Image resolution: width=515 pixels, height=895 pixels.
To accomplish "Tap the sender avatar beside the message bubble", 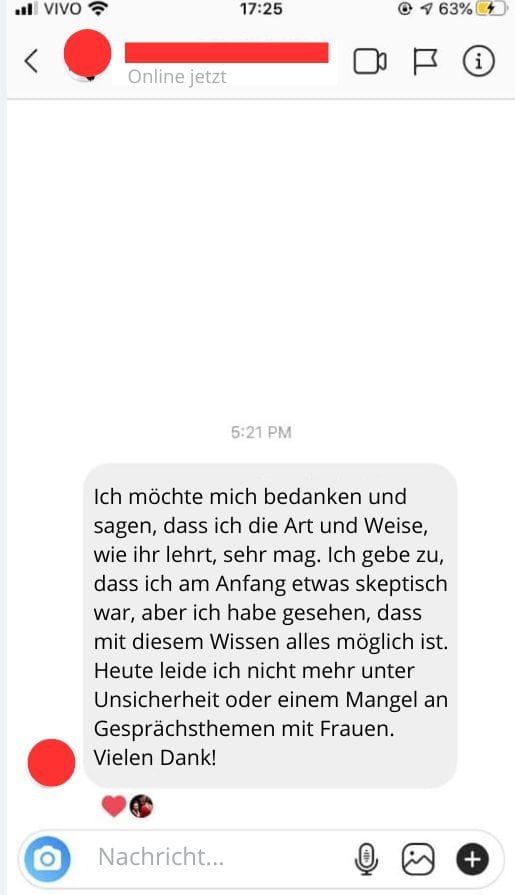I will (51, 763).
